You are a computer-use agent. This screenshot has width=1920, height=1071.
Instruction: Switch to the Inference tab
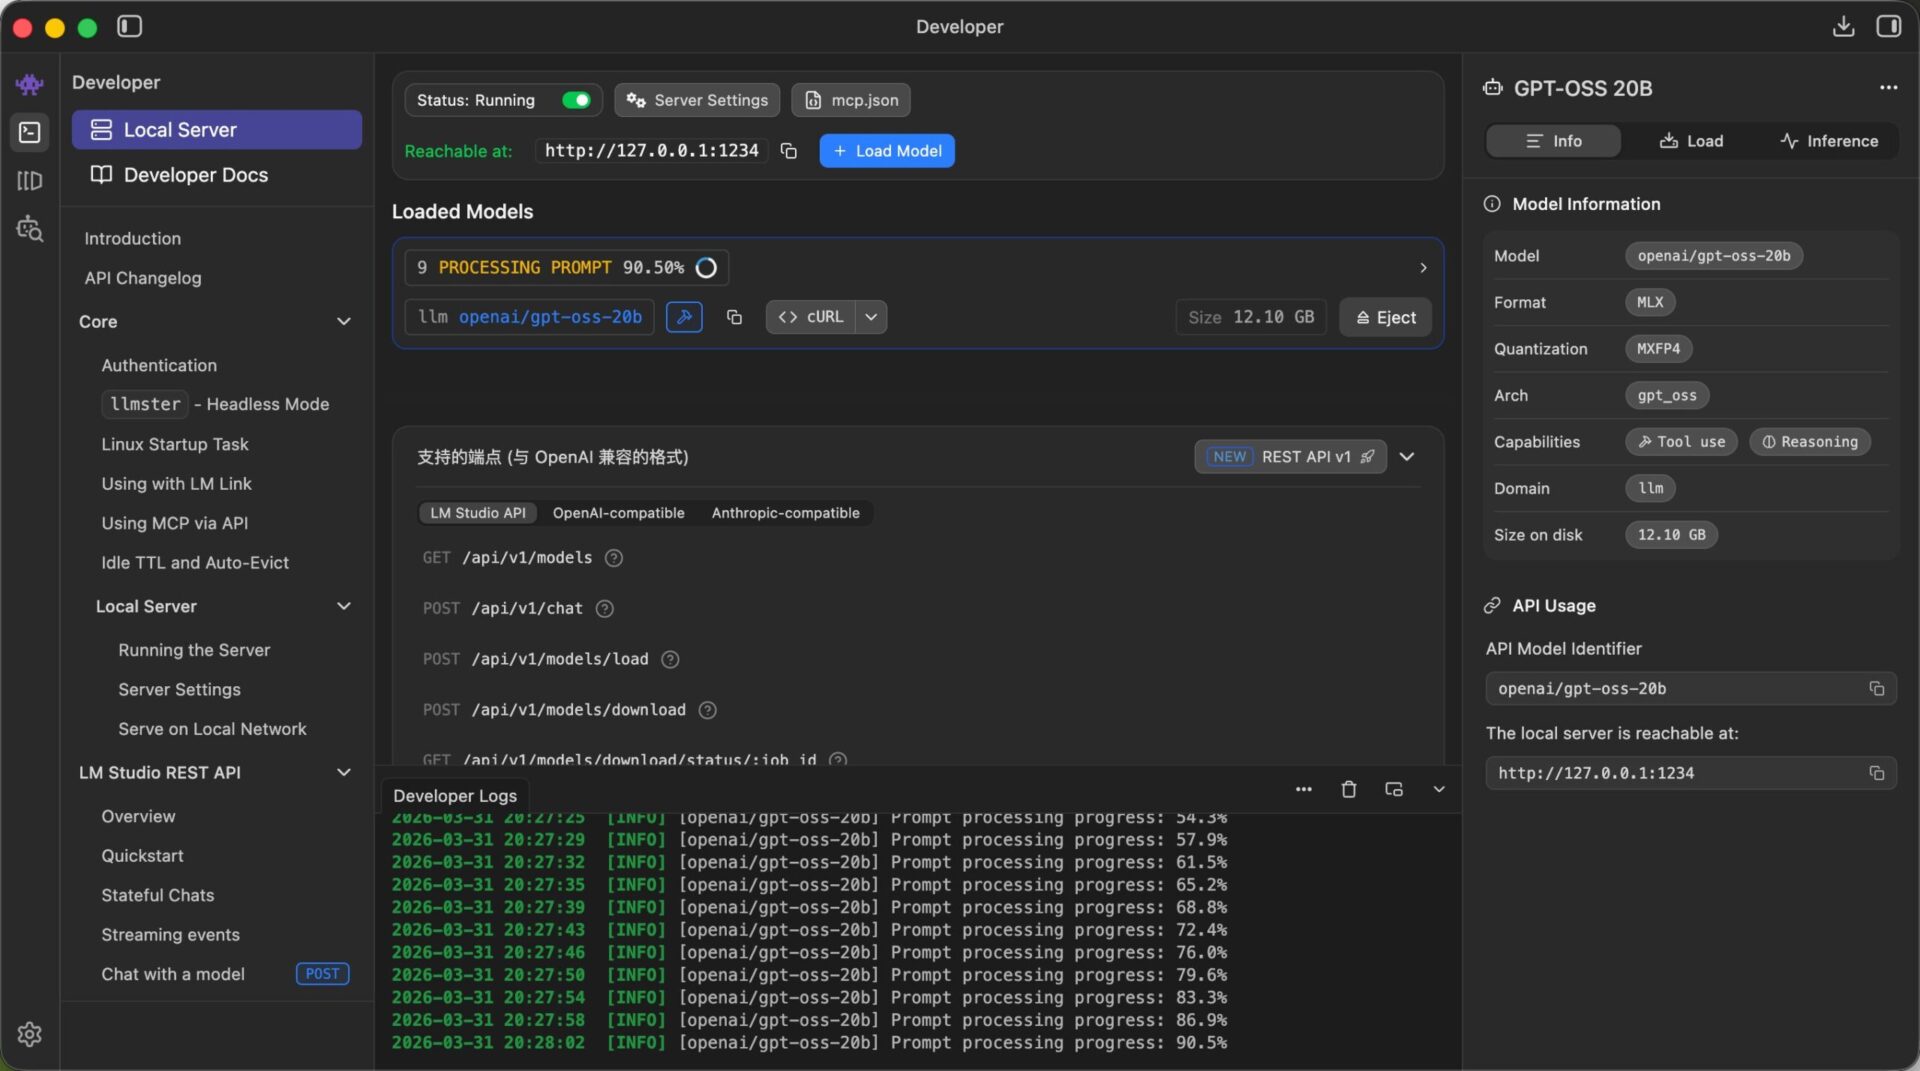click(x=1829, y=141)
